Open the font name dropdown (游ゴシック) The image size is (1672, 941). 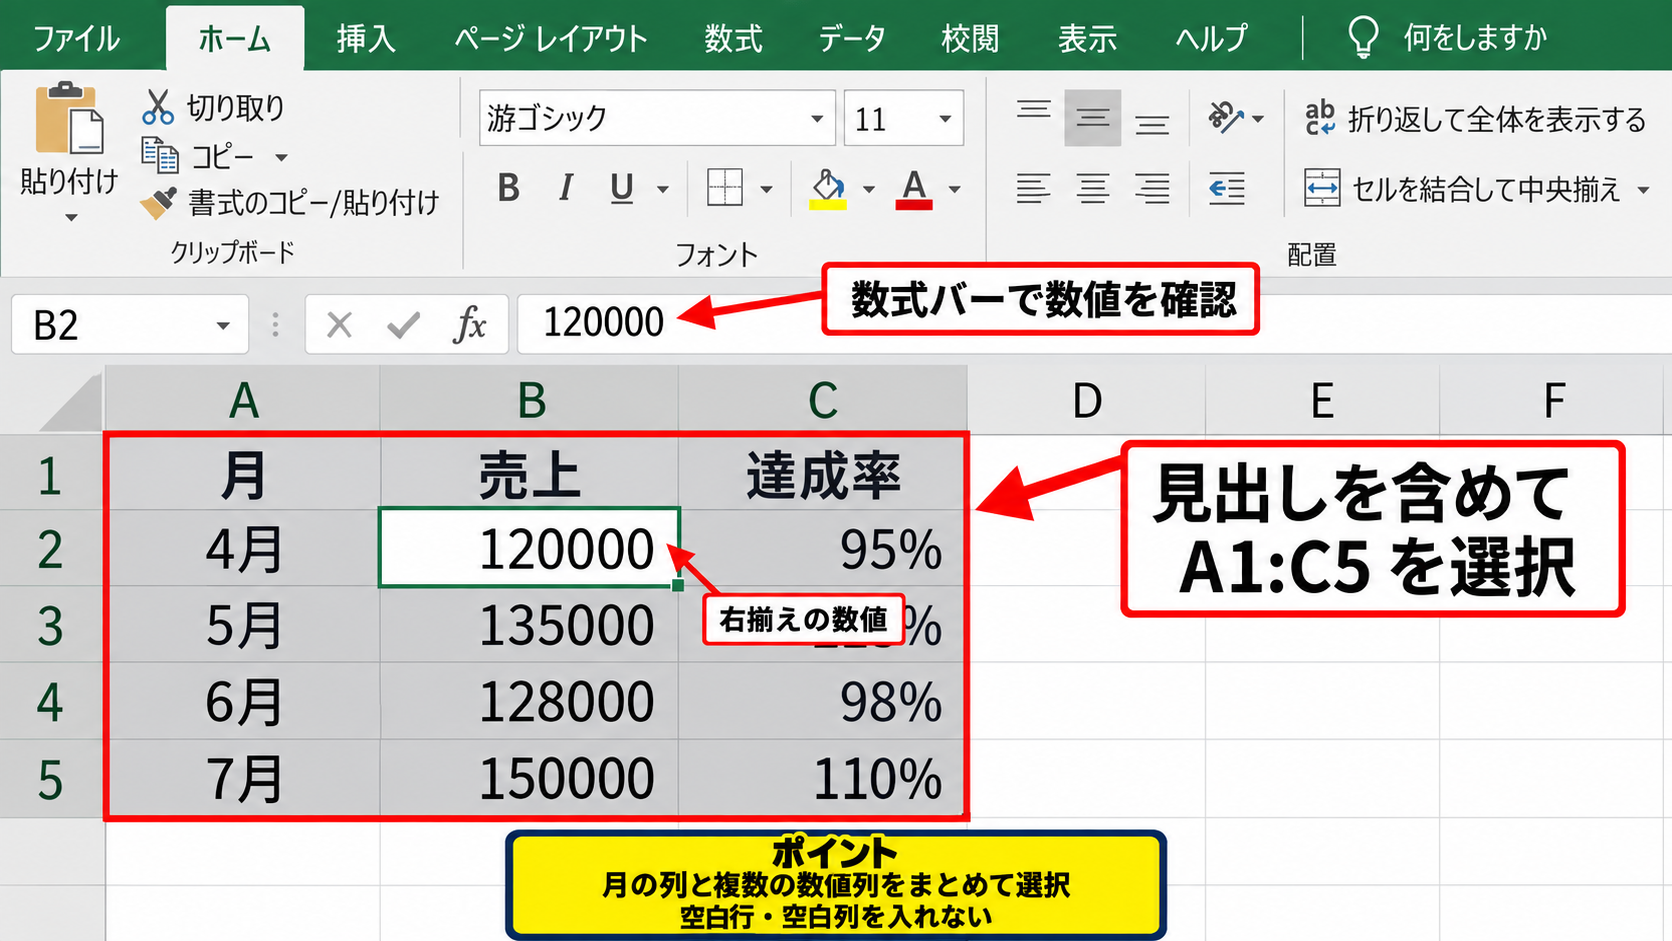817,119
